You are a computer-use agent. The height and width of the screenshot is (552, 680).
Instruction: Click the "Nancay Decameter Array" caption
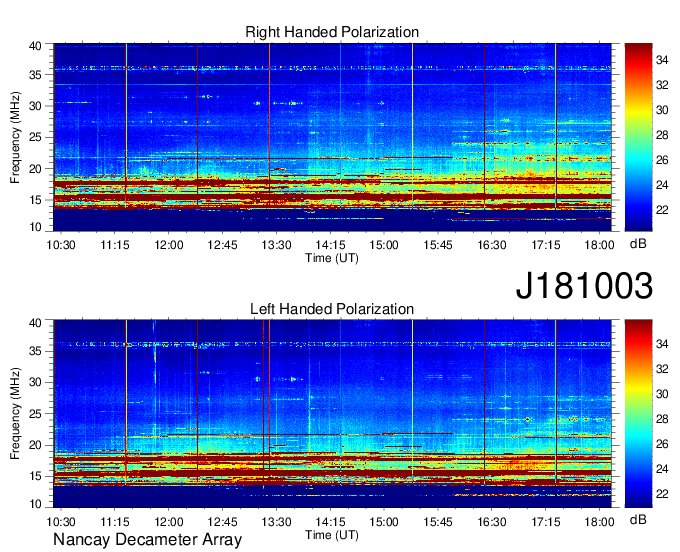click(x=147, y=540)
